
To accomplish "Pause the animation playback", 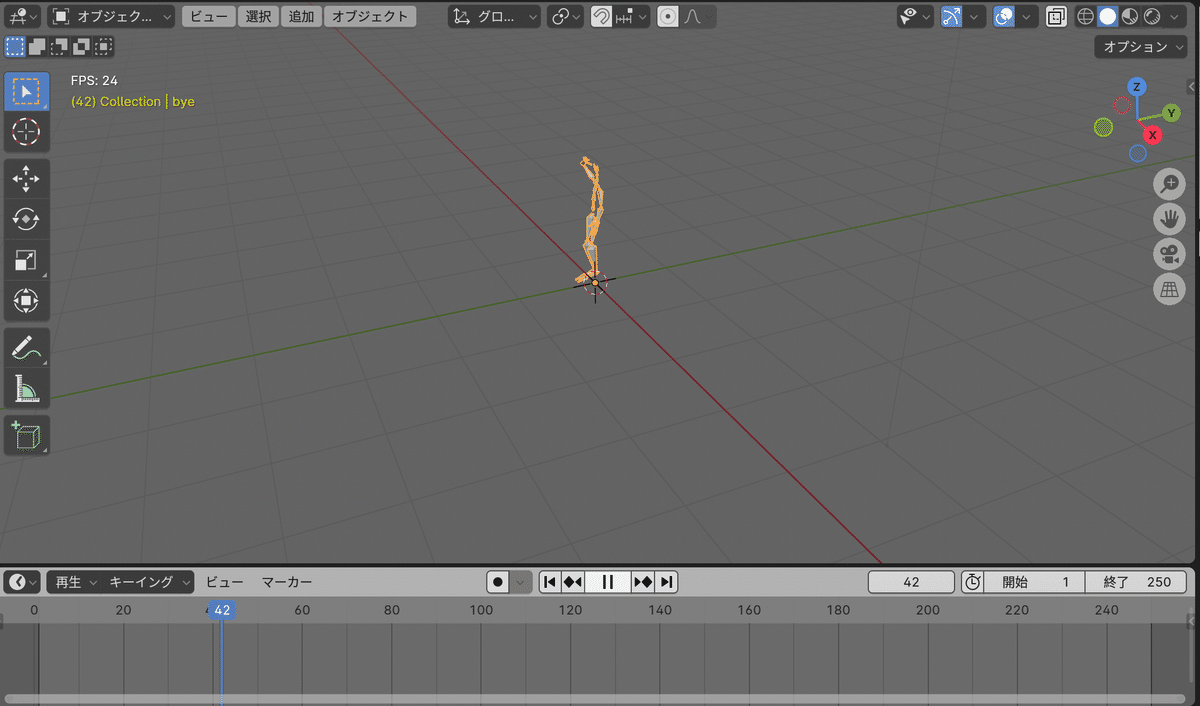I will (607, 582).
